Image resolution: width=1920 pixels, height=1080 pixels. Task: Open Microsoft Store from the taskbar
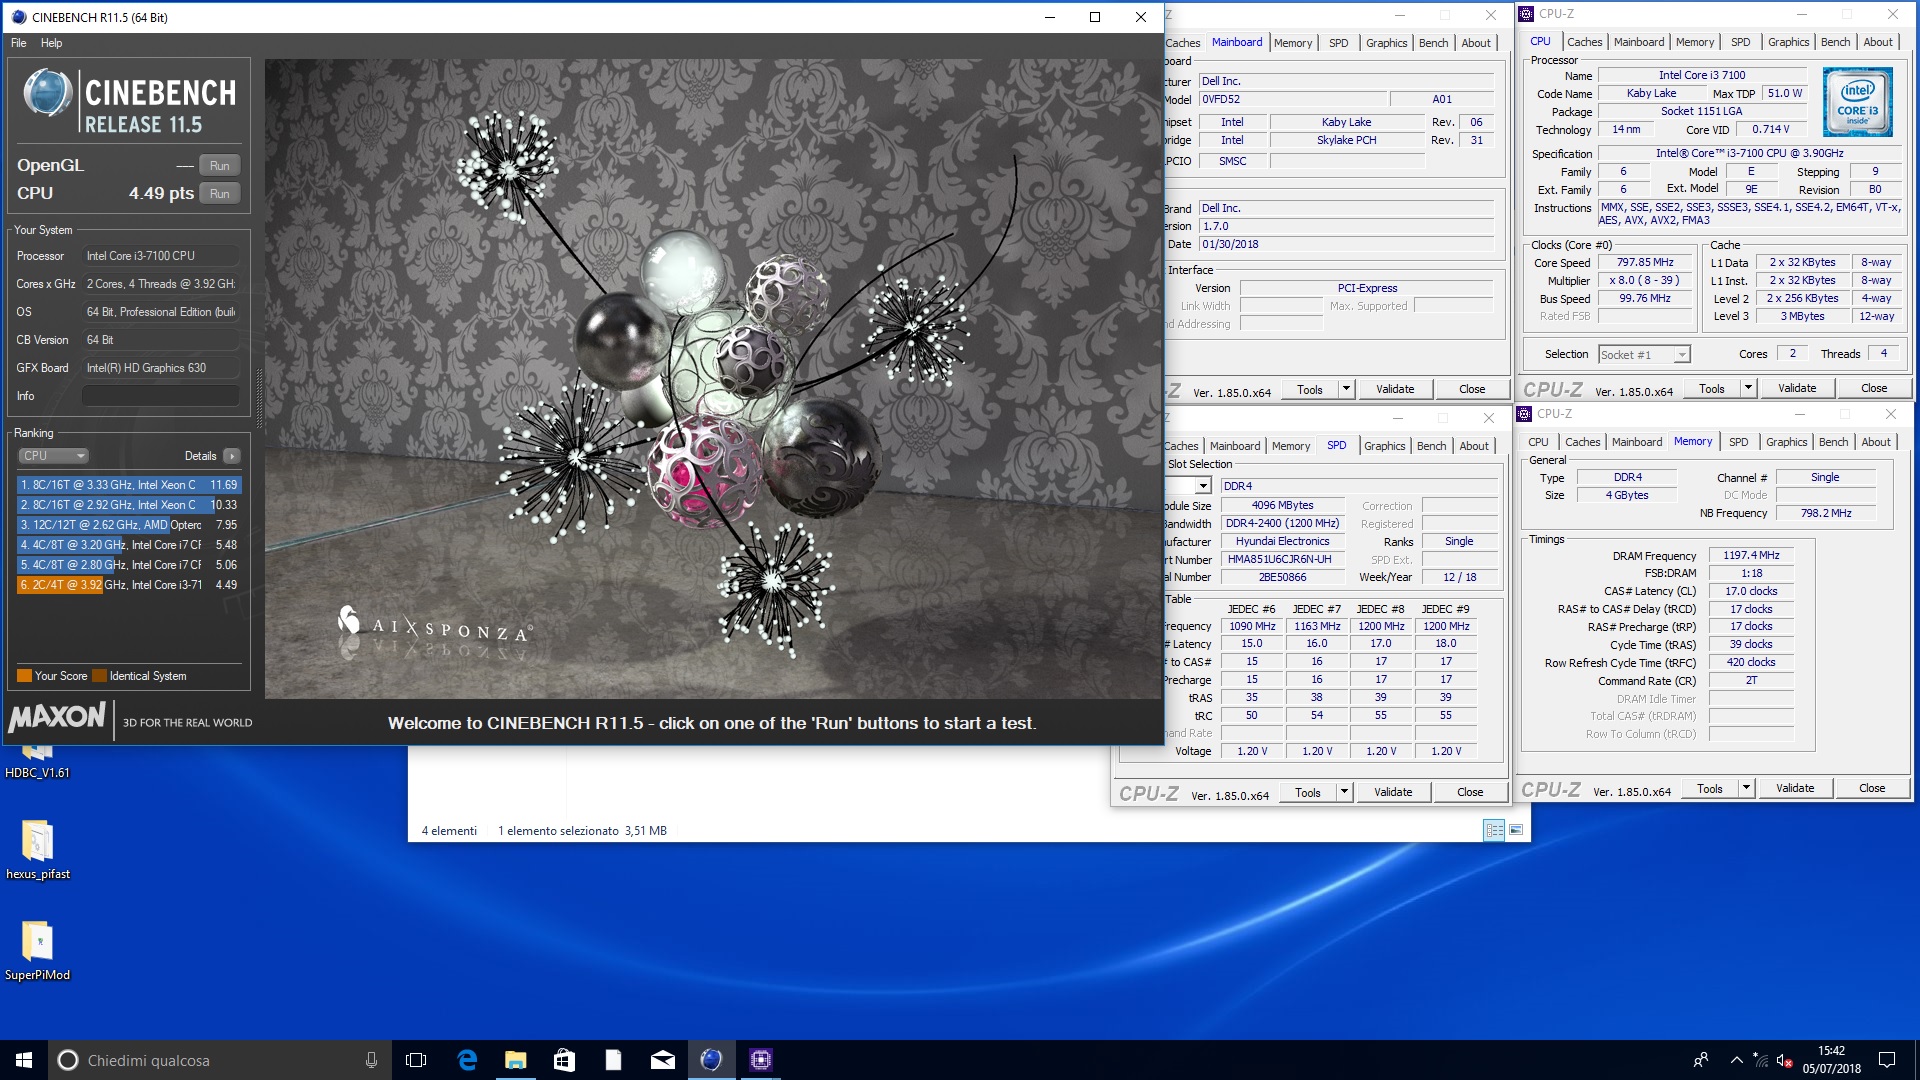tap(564, 1060)
